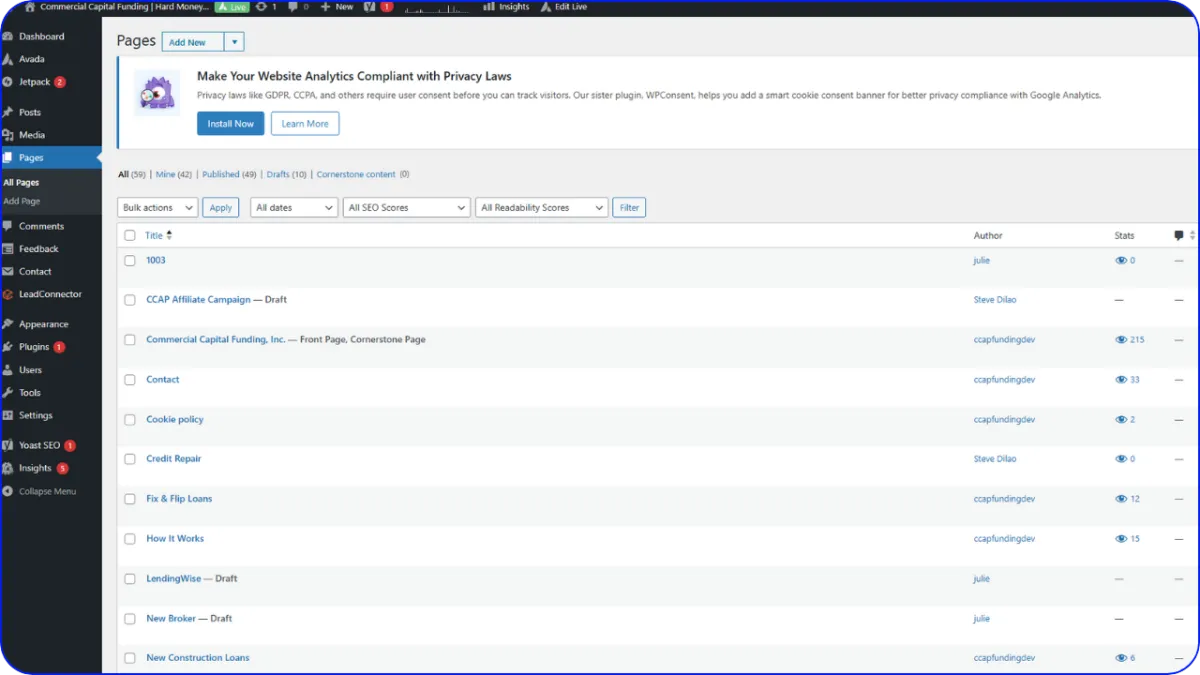Screen dimensions: 1200x675
Task: Select the How It Works checkbox
Action: 129,539
